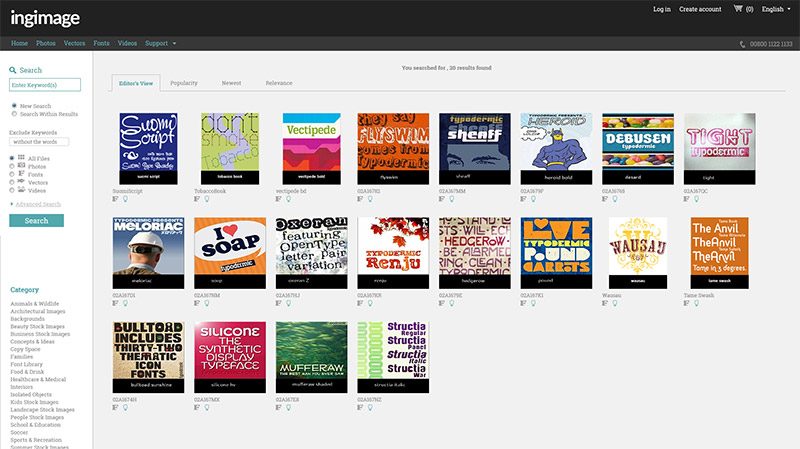Viewport: 800px width, 449px height.
Task: Click the lightbulb icon under SuomiScript
Action: click(x=124, y=199)
